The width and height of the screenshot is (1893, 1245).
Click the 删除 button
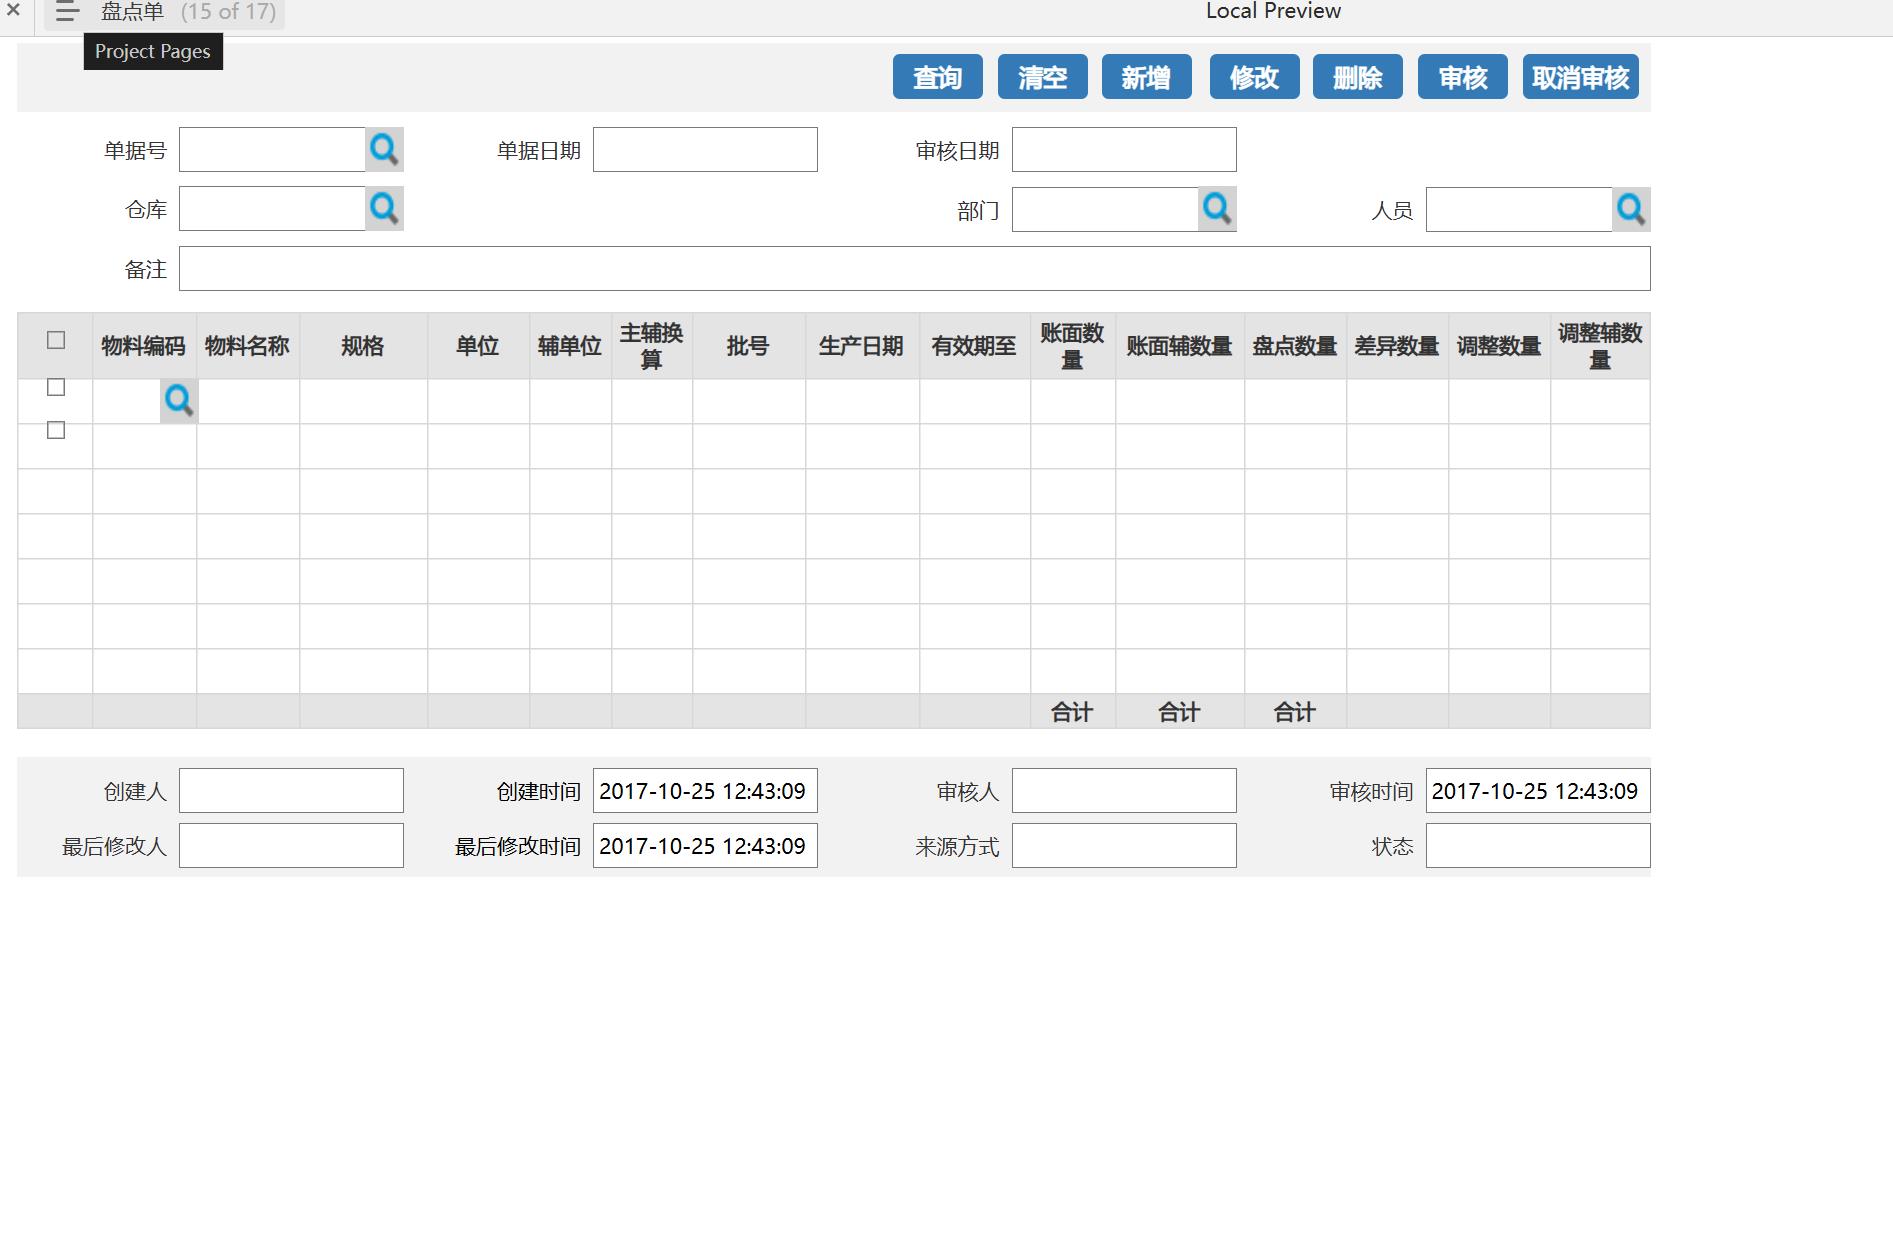(1358, 77)
